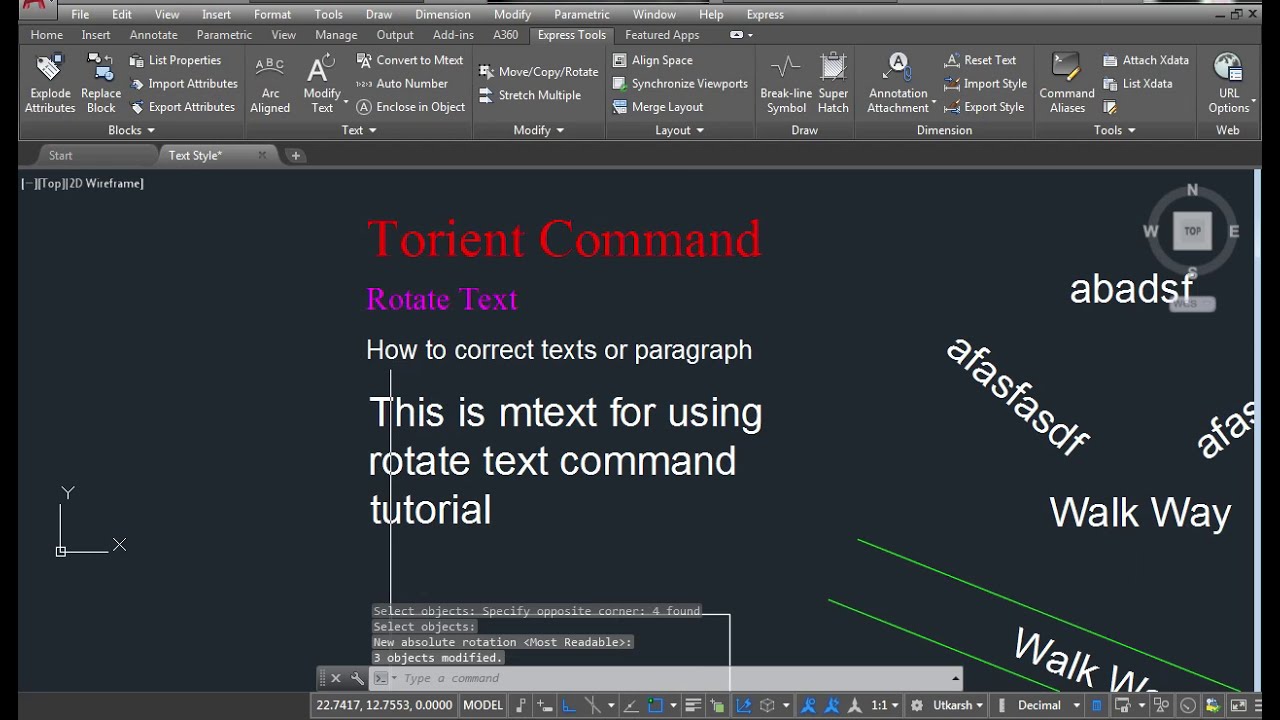Screen dimensions: 1280x720
Task: Open the Decimal units dropdown
Action: coord(1046,705)
